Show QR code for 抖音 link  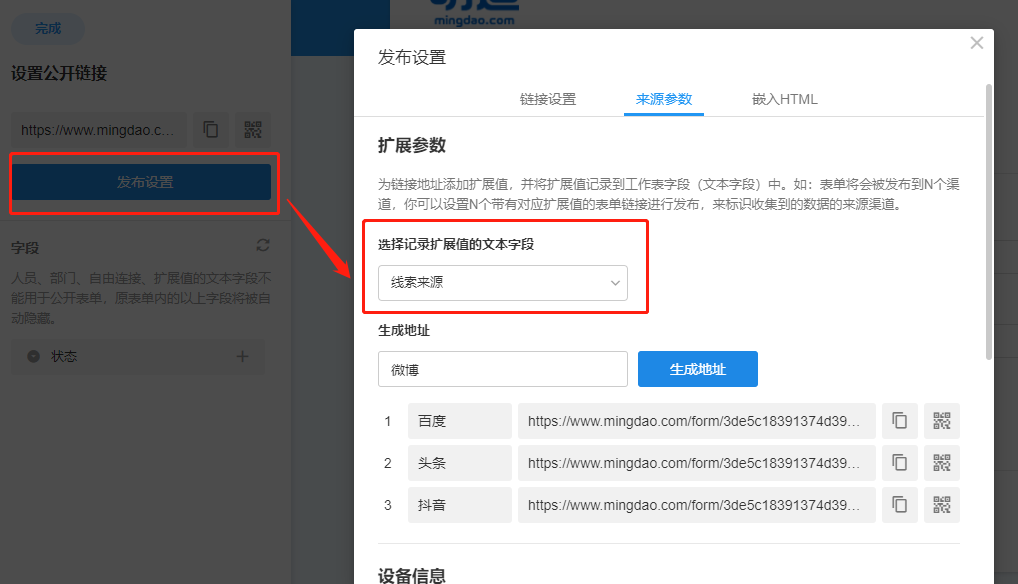click(x=942, y=505)
